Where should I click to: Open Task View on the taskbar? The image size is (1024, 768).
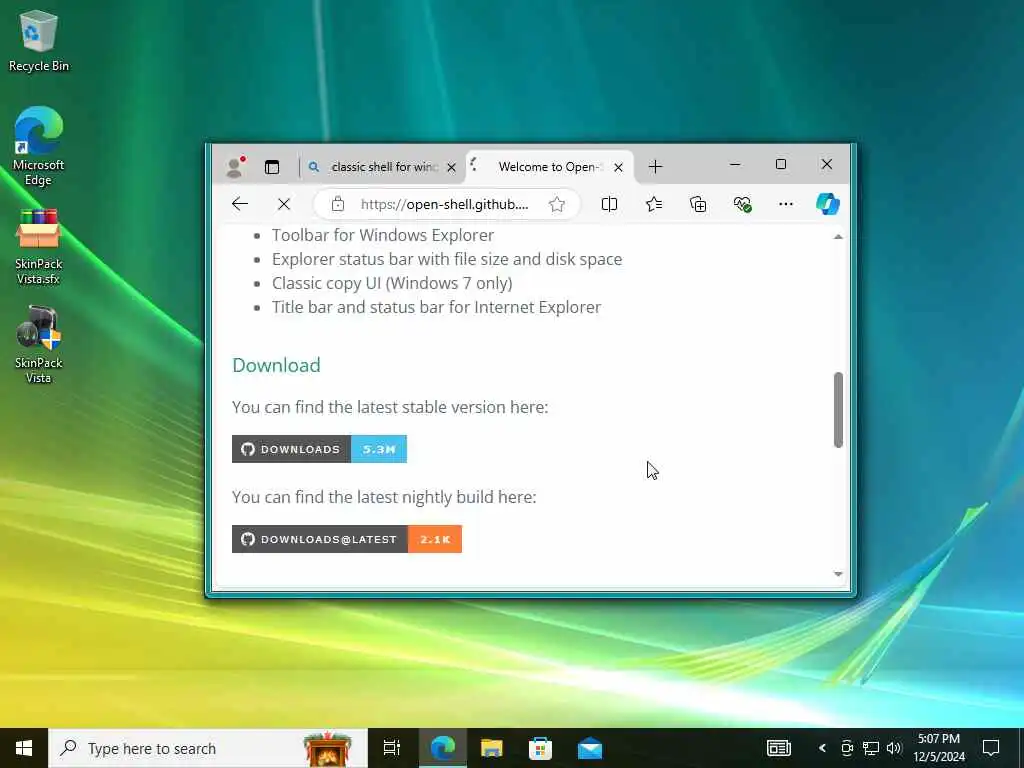(392, 748)
